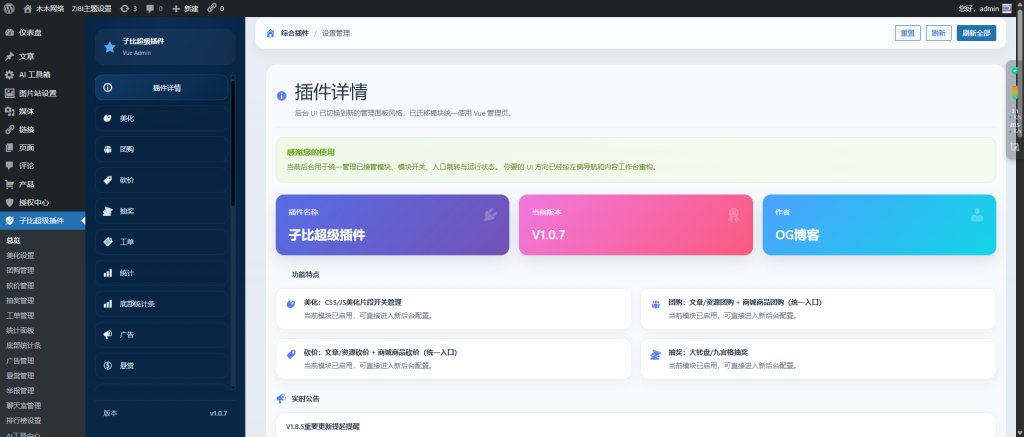Open 砍价 in the plugin navigation panel
The image size is (1024, 437).
tap(162, 180)
